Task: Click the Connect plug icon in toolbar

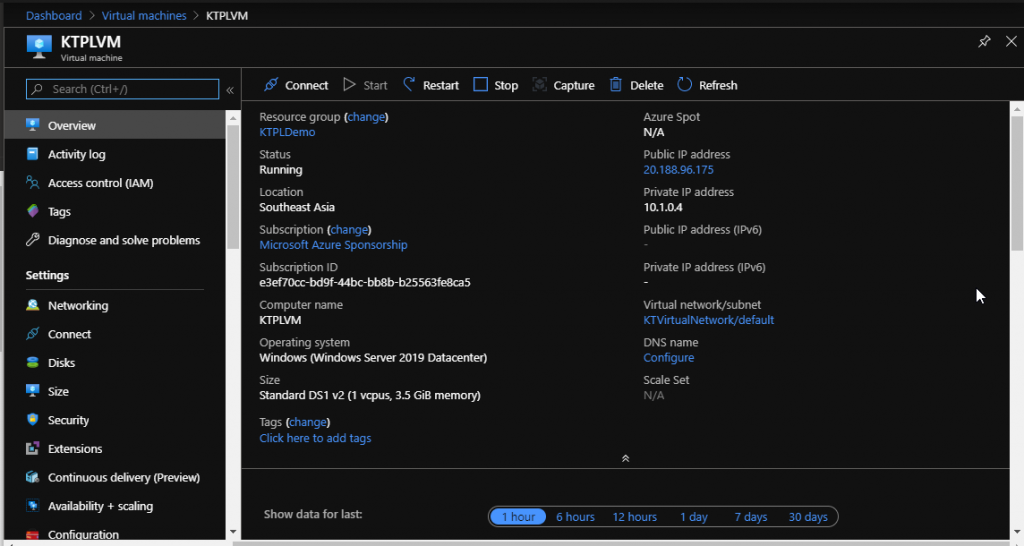Action: pyautogui.click(x=271, y=85)
